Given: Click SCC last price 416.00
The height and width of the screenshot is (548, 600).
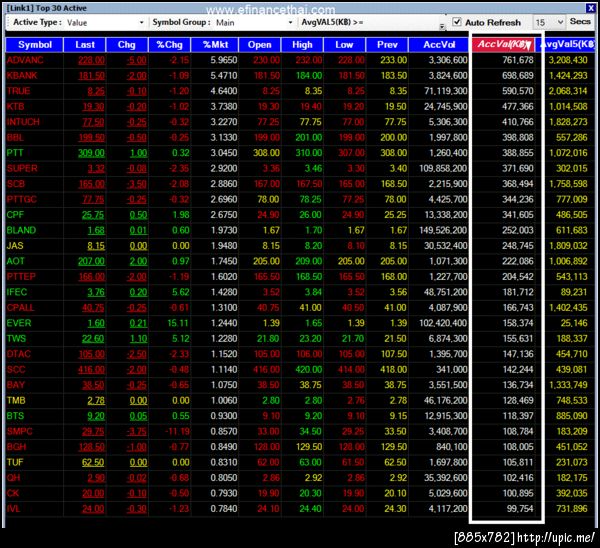Looking at the screenshot, I should coord(91,370).
